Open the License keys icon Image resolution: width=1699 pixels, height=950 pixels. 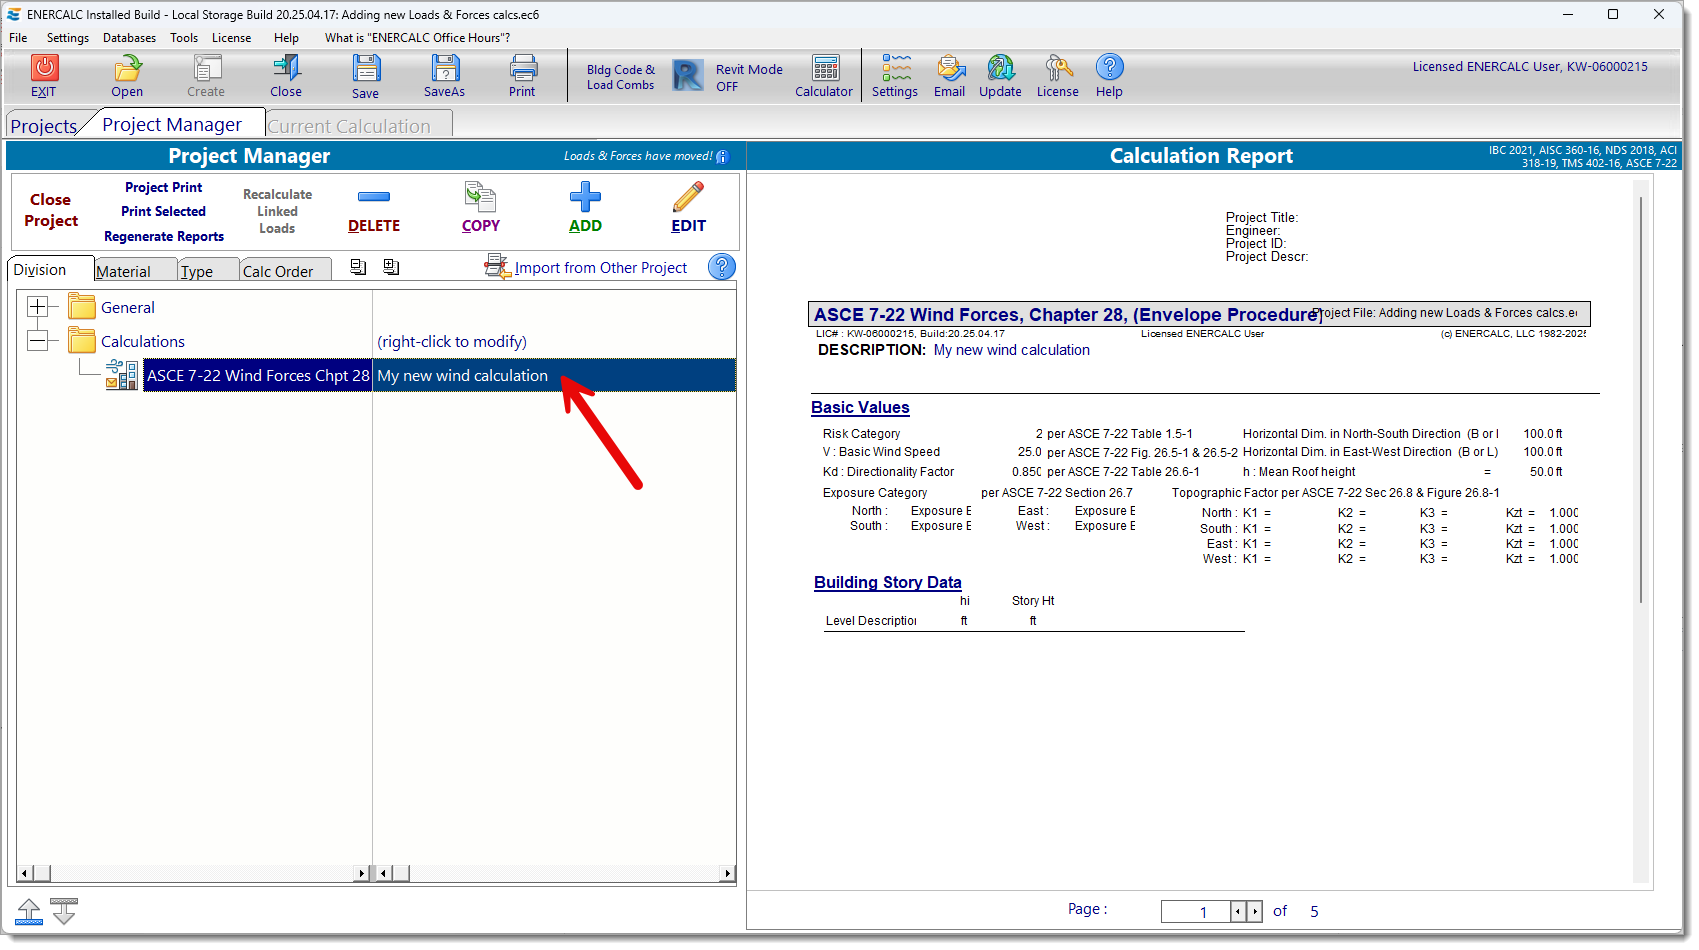click(1058, 68)
